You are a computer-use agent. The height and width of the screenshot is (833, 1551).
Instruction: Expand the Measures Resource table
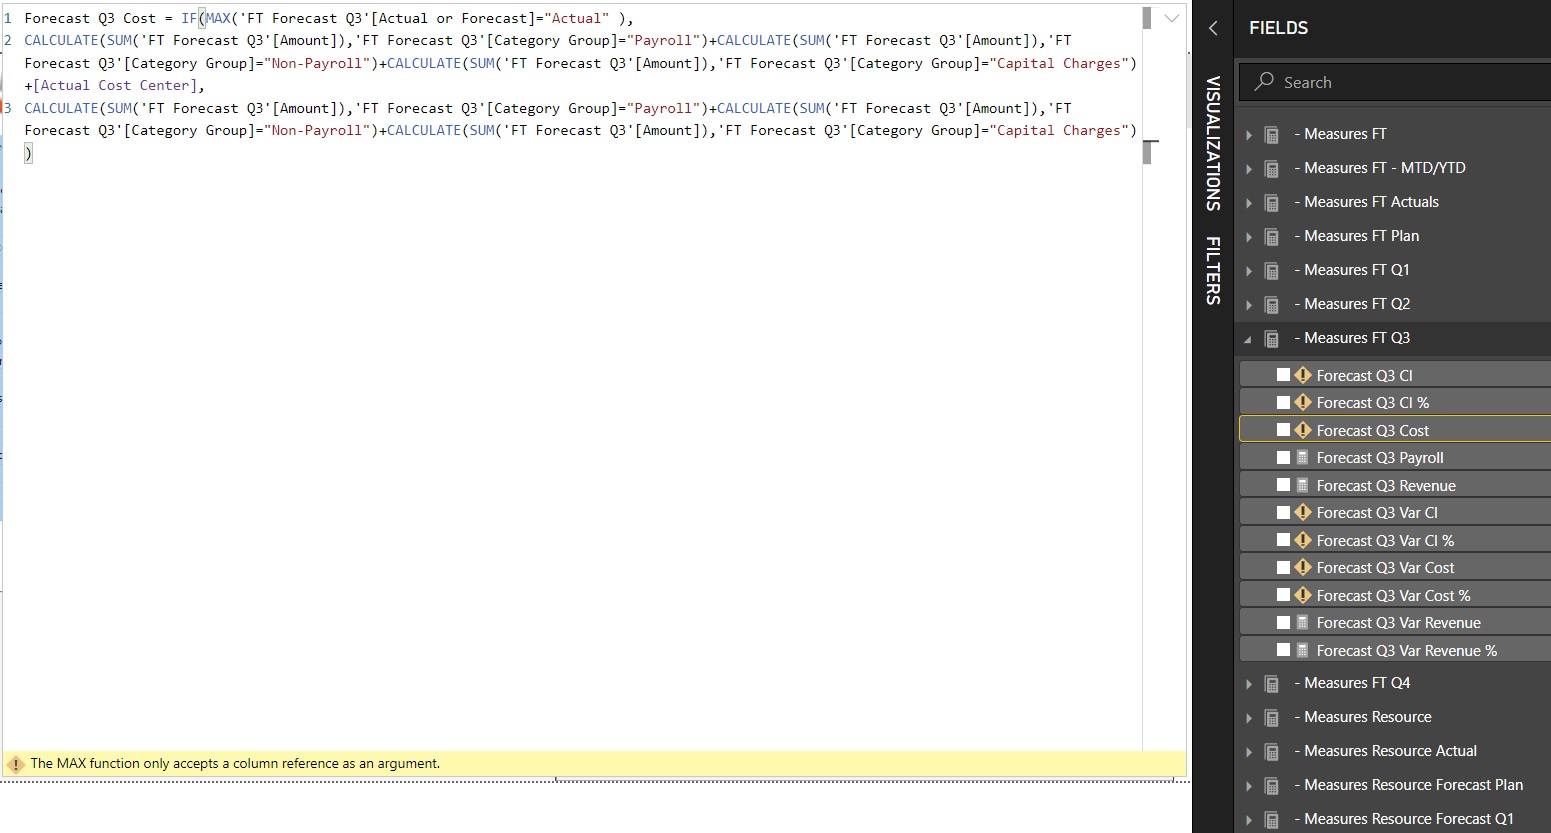[1249, 718]
